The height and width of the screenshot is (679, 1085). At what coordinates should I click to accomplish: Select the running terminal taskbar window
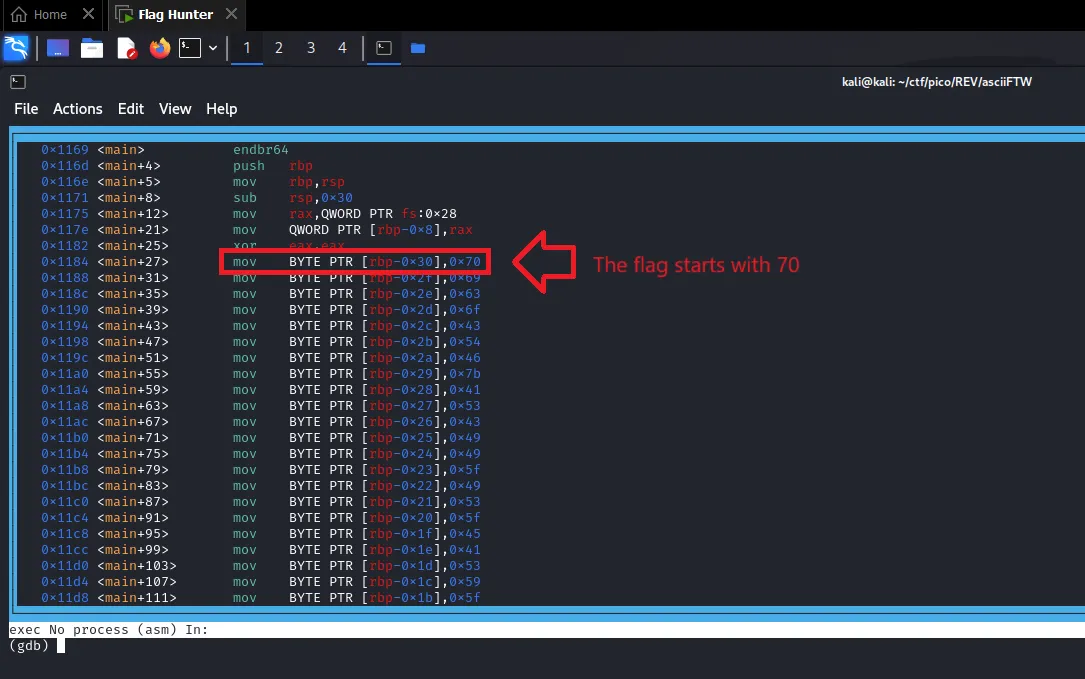[x=383, y=48]
